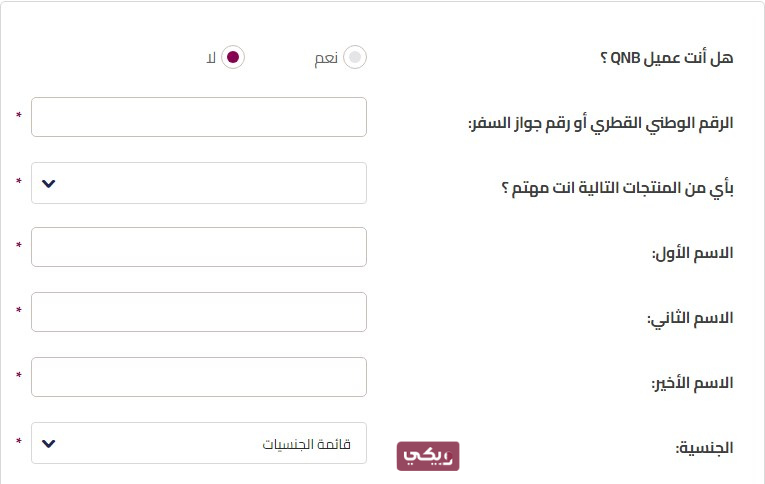Screen dimensions: 765x484
Task: Click the red asterisk beside the nationality dropdown
Action: coord(18,442)
